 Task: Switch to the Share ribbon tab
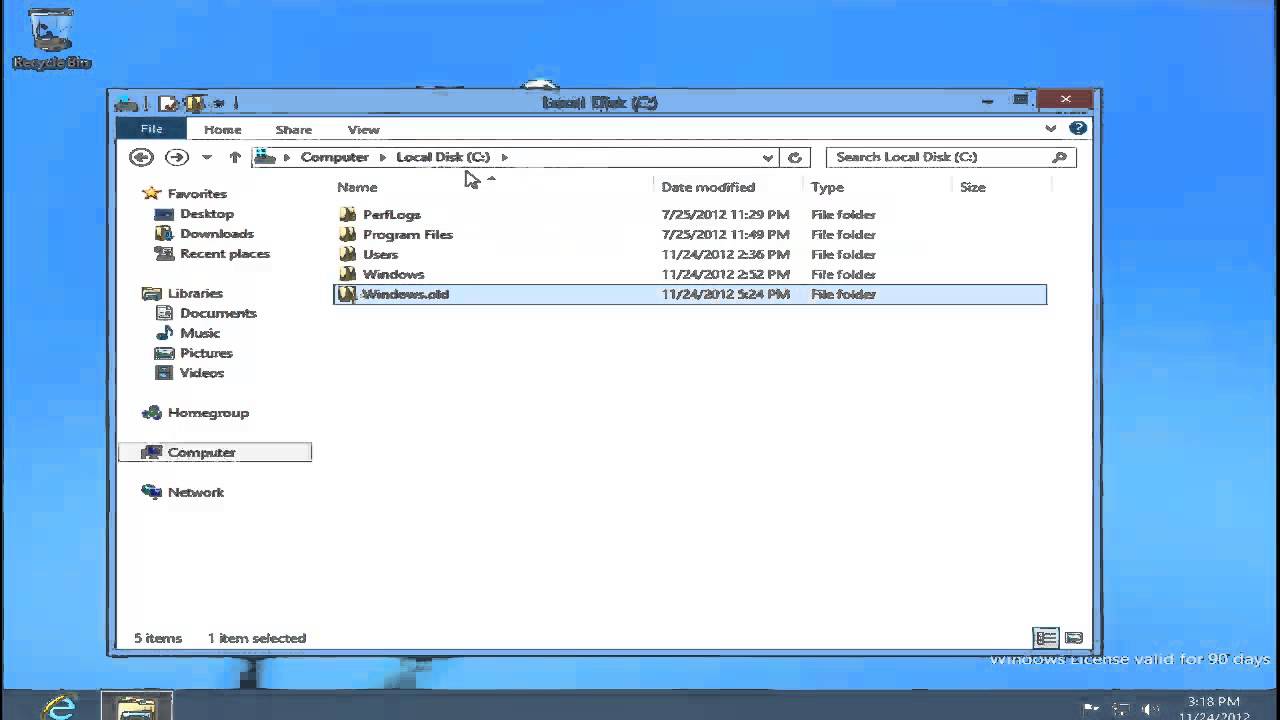point(294,129)
